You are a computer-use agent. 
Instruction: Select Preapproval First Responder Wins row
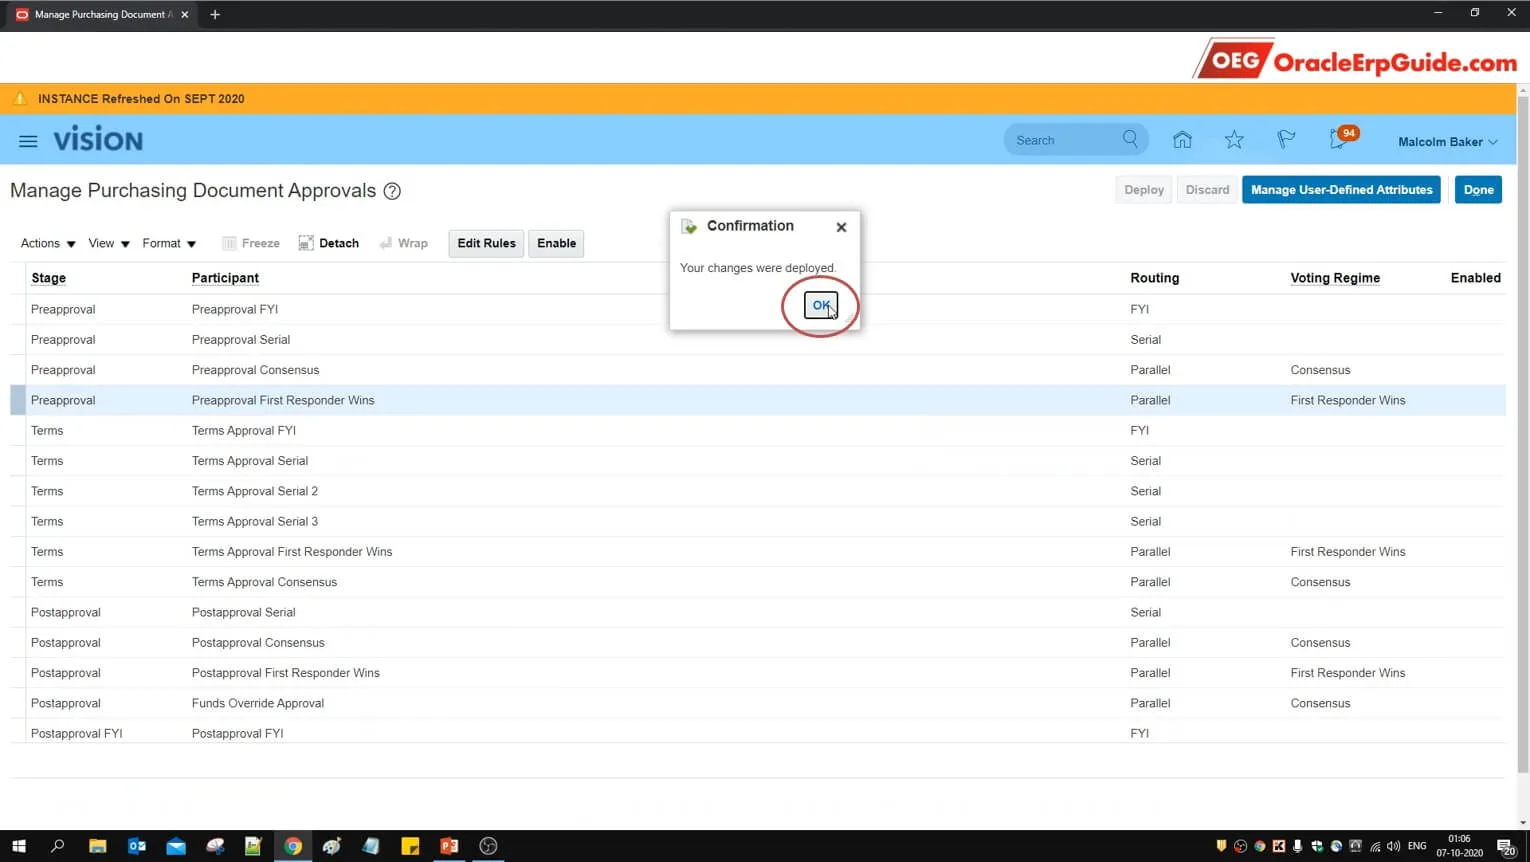[758, 400]
